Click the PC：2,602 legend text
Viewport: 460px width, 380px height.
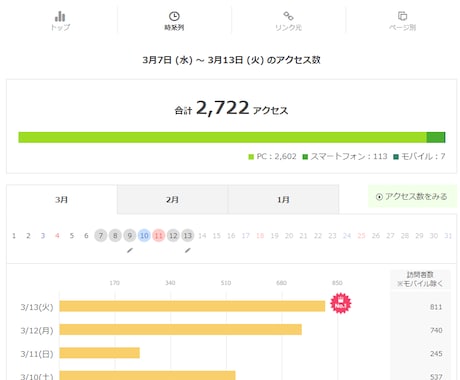pyautogui.click(x=276, y=156)
